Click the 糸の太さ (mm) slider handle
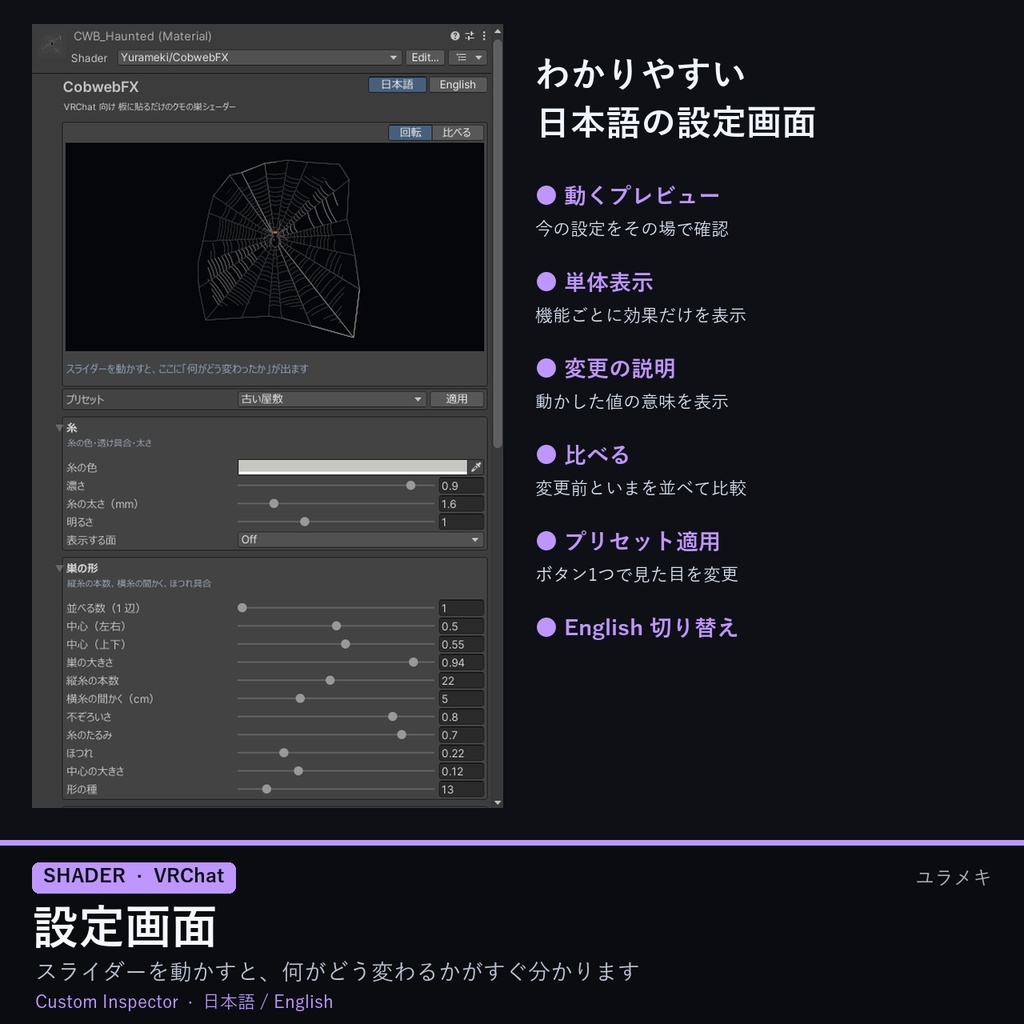 coord(274,504)
